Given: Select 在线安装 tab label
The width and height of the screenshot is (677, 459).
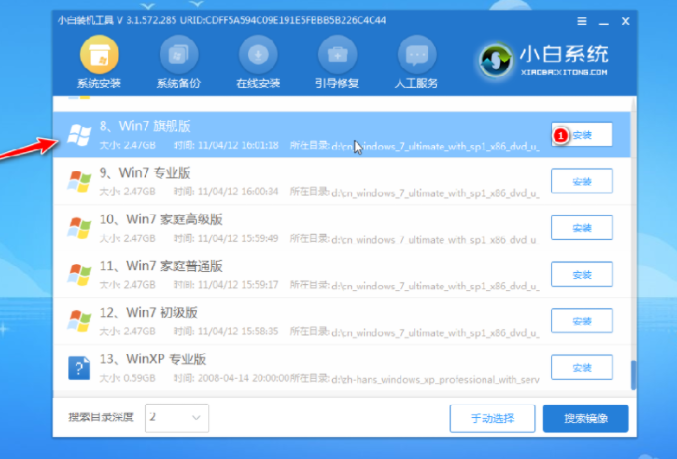Looking at the screenshot, I should [x=258, y=83].
